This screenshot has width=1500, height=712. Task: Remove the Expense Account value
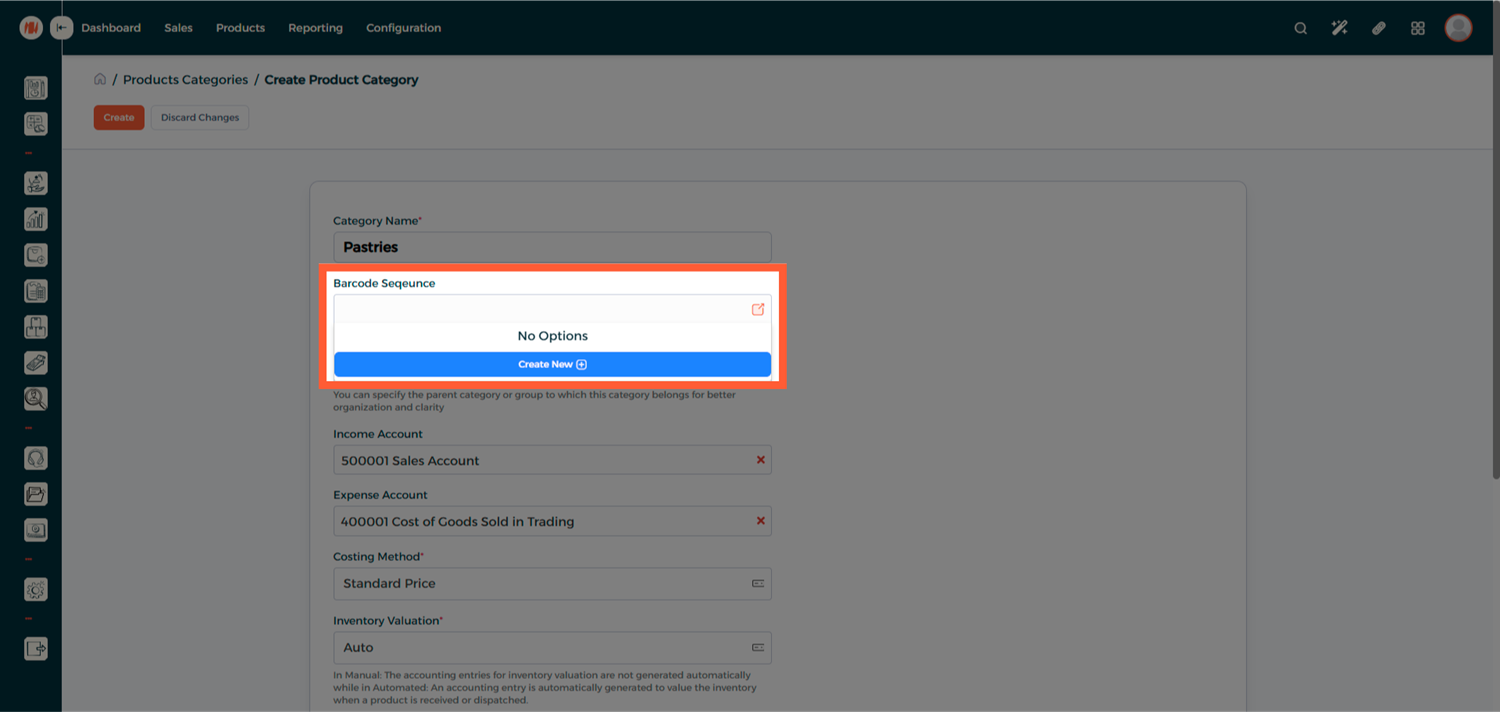tap(760, 521)
